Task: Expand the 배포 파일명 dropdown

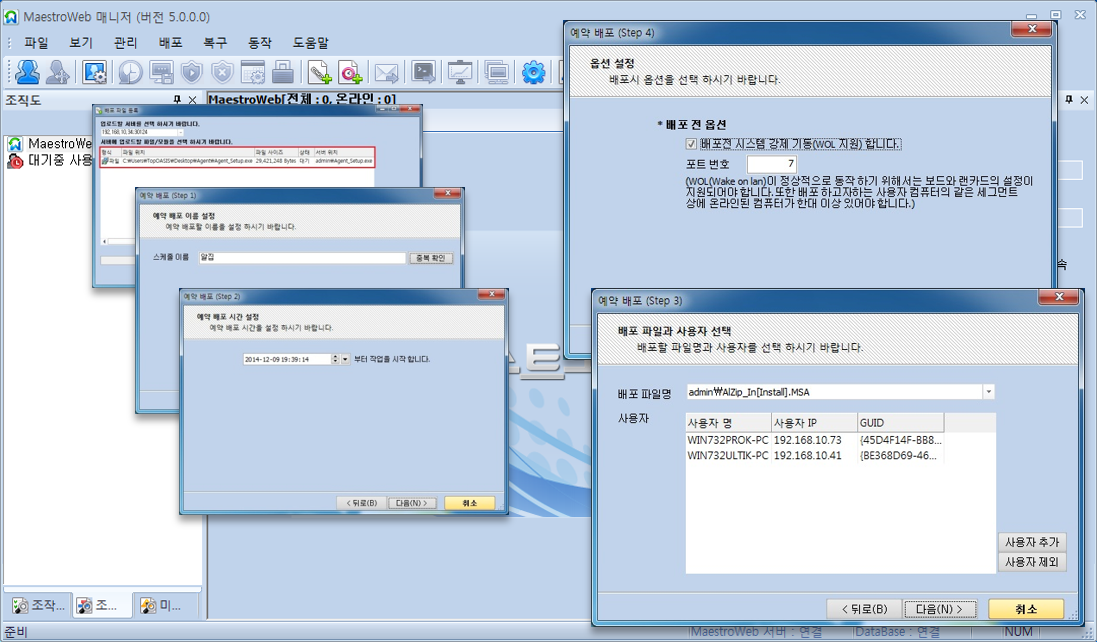Action: tap(988, 392)
